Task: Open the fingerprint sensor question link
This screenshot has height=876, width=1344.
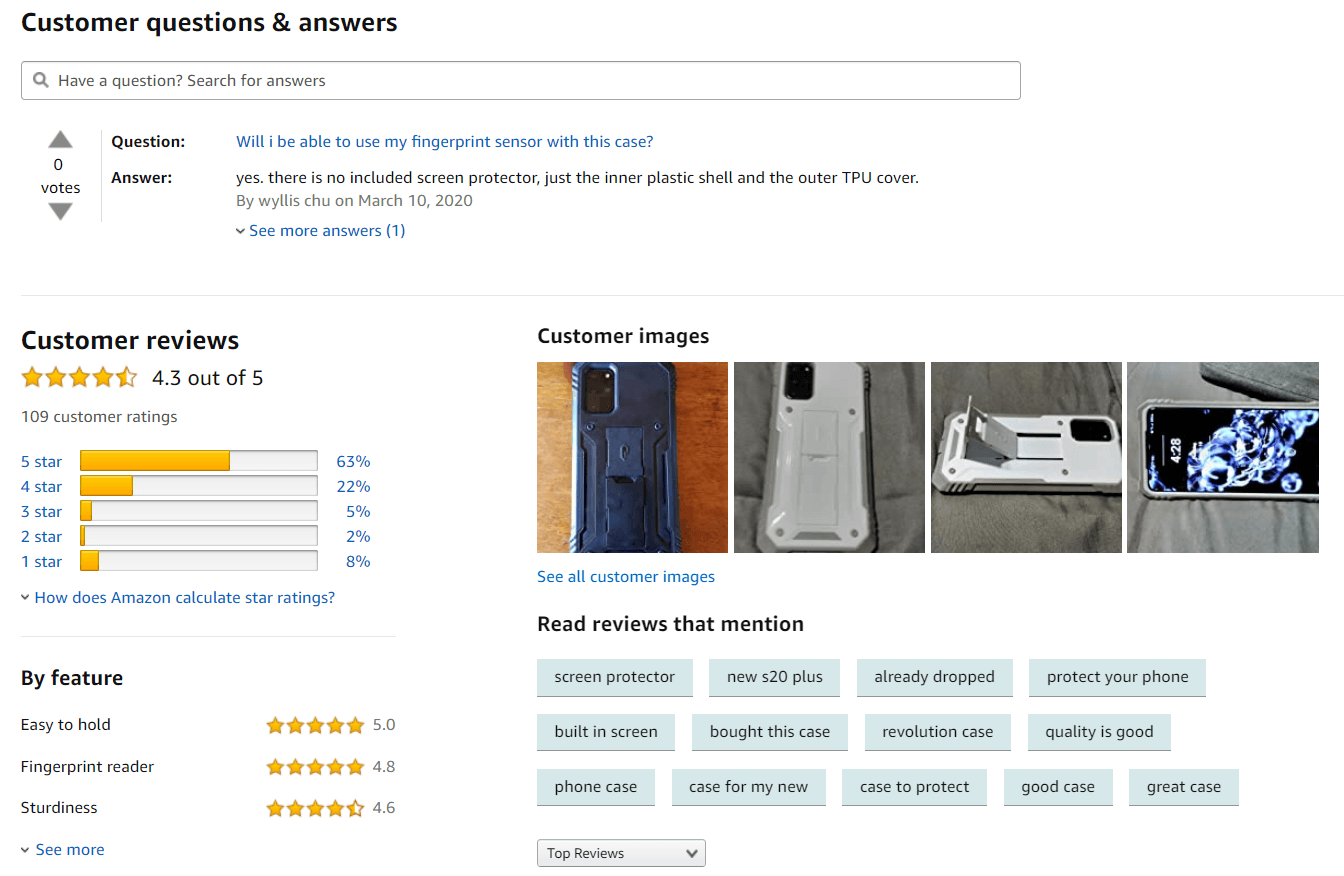Action: (444, 141)
